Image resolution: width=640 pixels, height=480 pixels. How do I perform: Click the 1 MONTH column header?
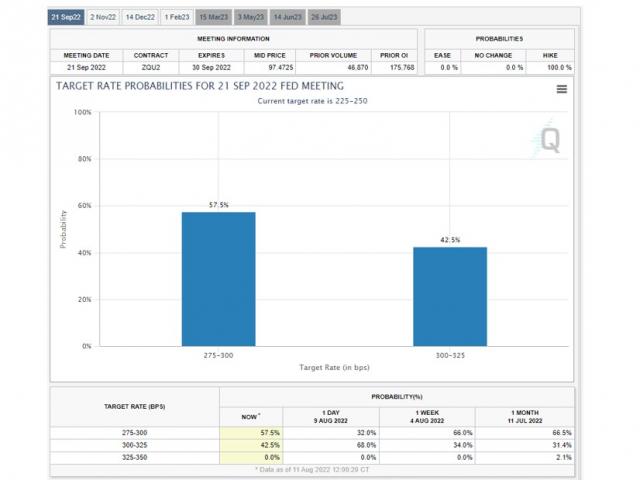(524, 416)
